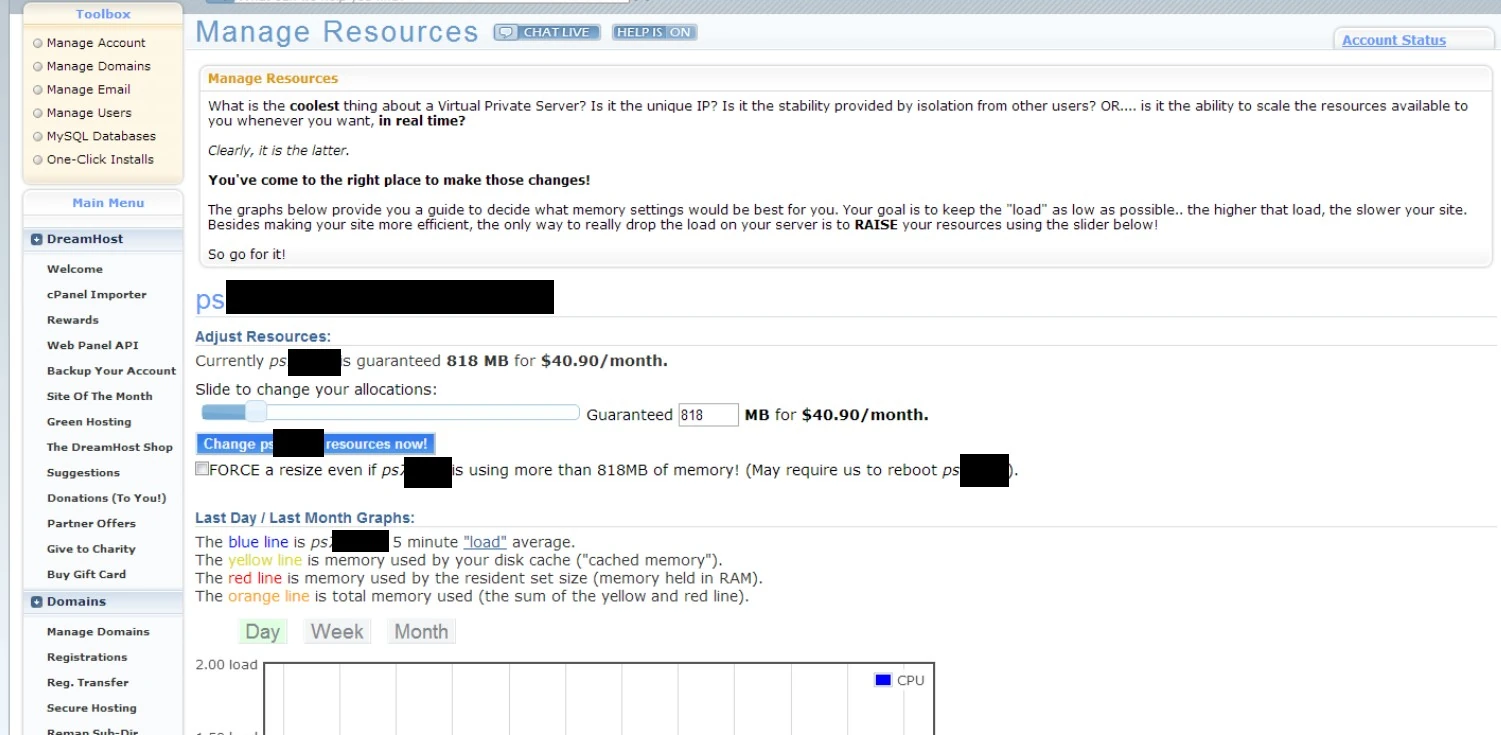Switch graphs to the Month tab

(421, 632)
